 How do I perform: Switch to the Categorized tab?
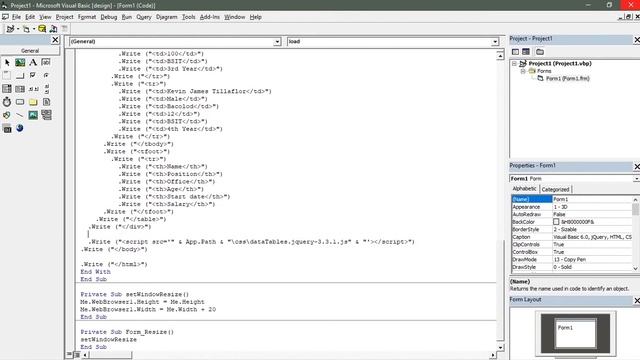coord(555,189)
